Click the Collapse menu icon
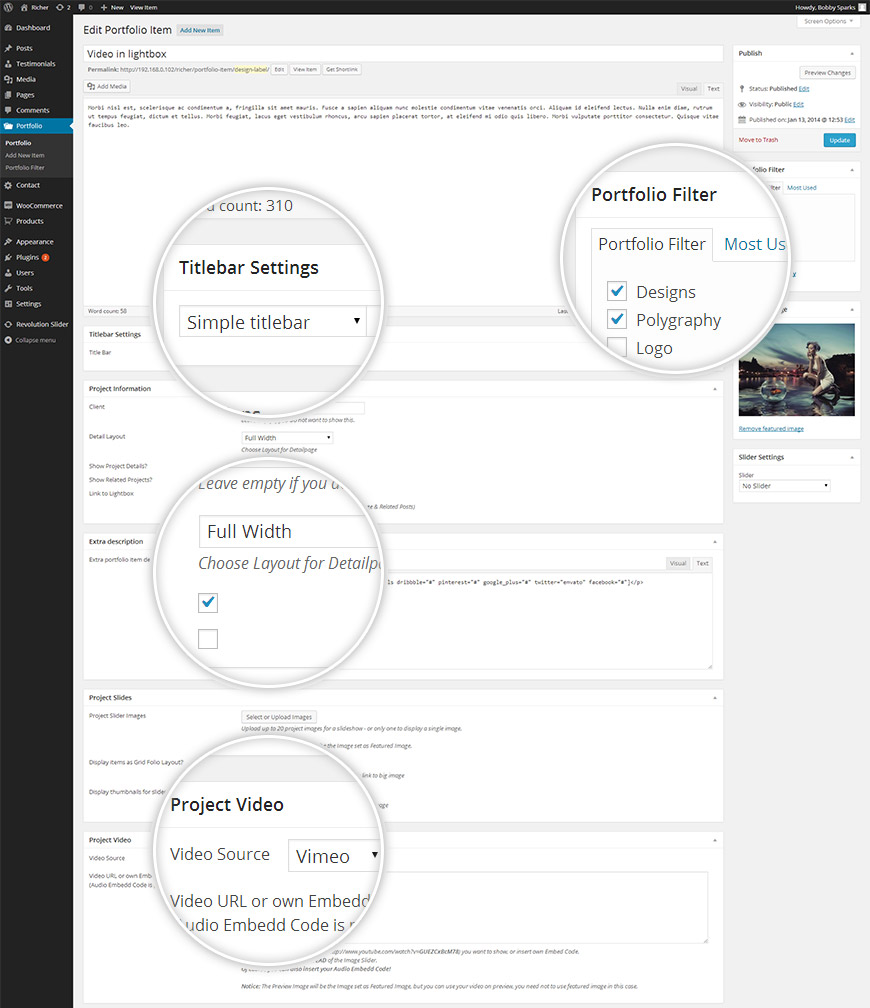 point(8,340)
